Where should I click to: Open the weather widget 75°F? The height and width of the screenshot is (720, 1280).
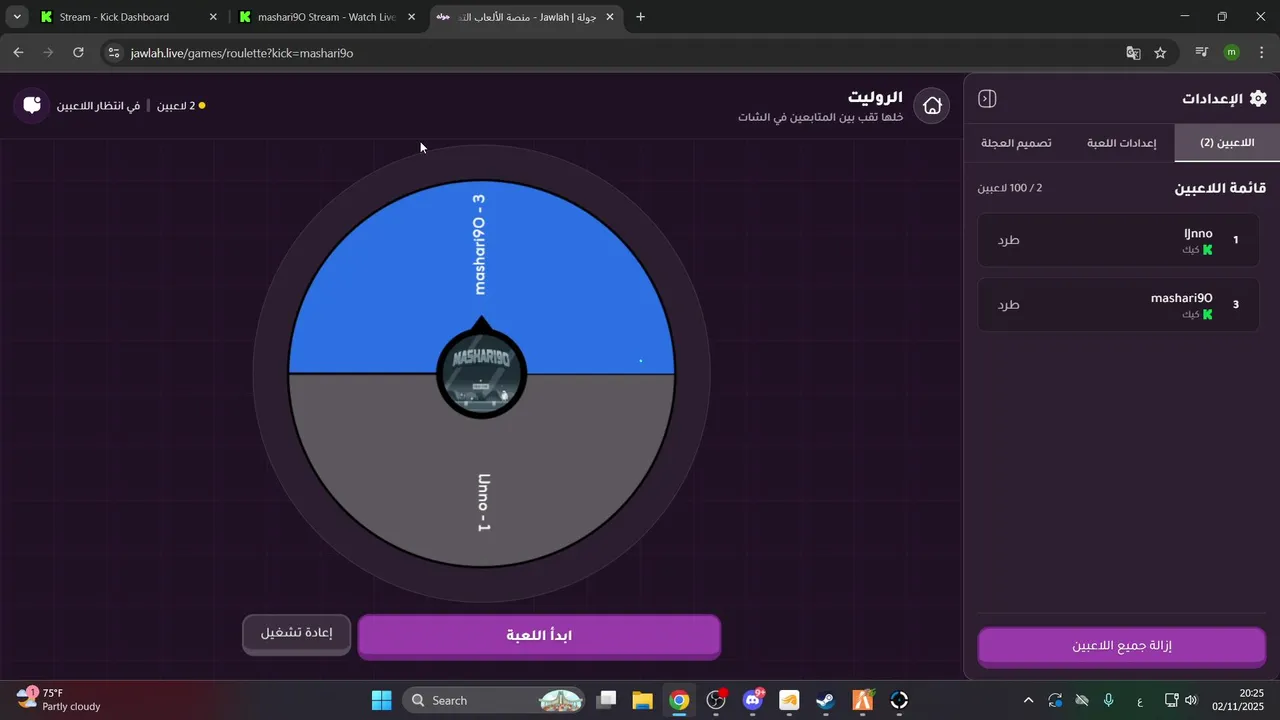coord(60,700)
